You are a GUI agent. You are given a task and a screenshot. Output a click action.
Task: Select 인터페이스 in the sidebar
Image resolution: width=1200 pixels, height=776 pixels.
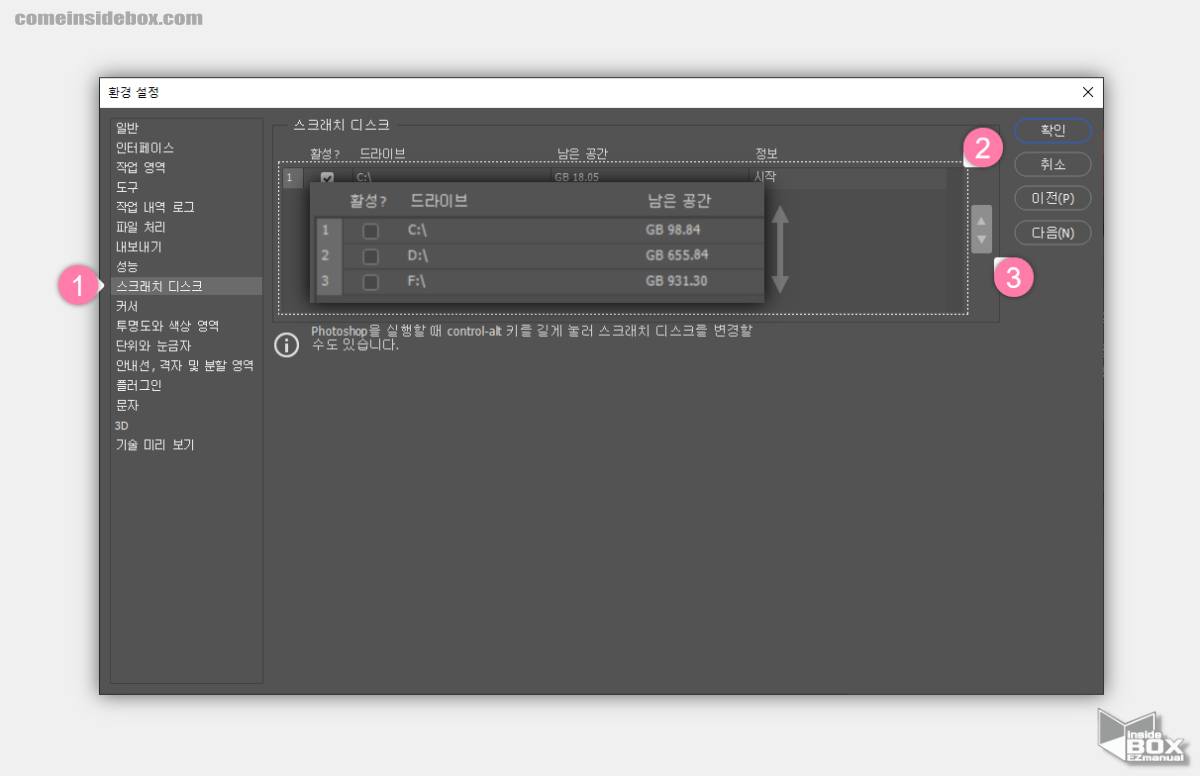(x=145, y=148)
